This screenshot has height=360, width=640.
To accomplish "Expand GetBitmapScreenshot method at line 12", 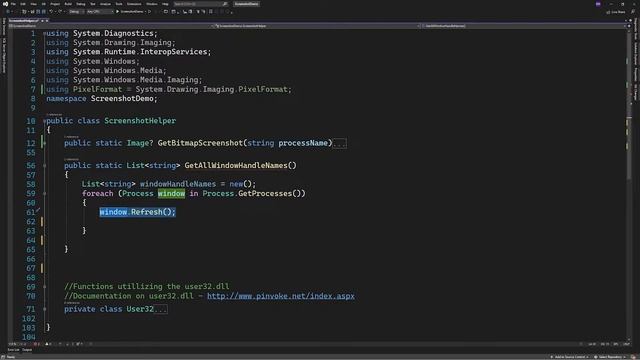I will [x=44, y=143].
